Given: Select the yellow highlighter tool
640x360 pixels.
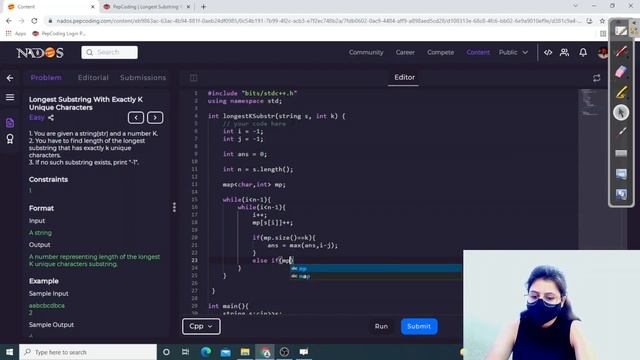Looking at the screenshot, I should [621, 92].
